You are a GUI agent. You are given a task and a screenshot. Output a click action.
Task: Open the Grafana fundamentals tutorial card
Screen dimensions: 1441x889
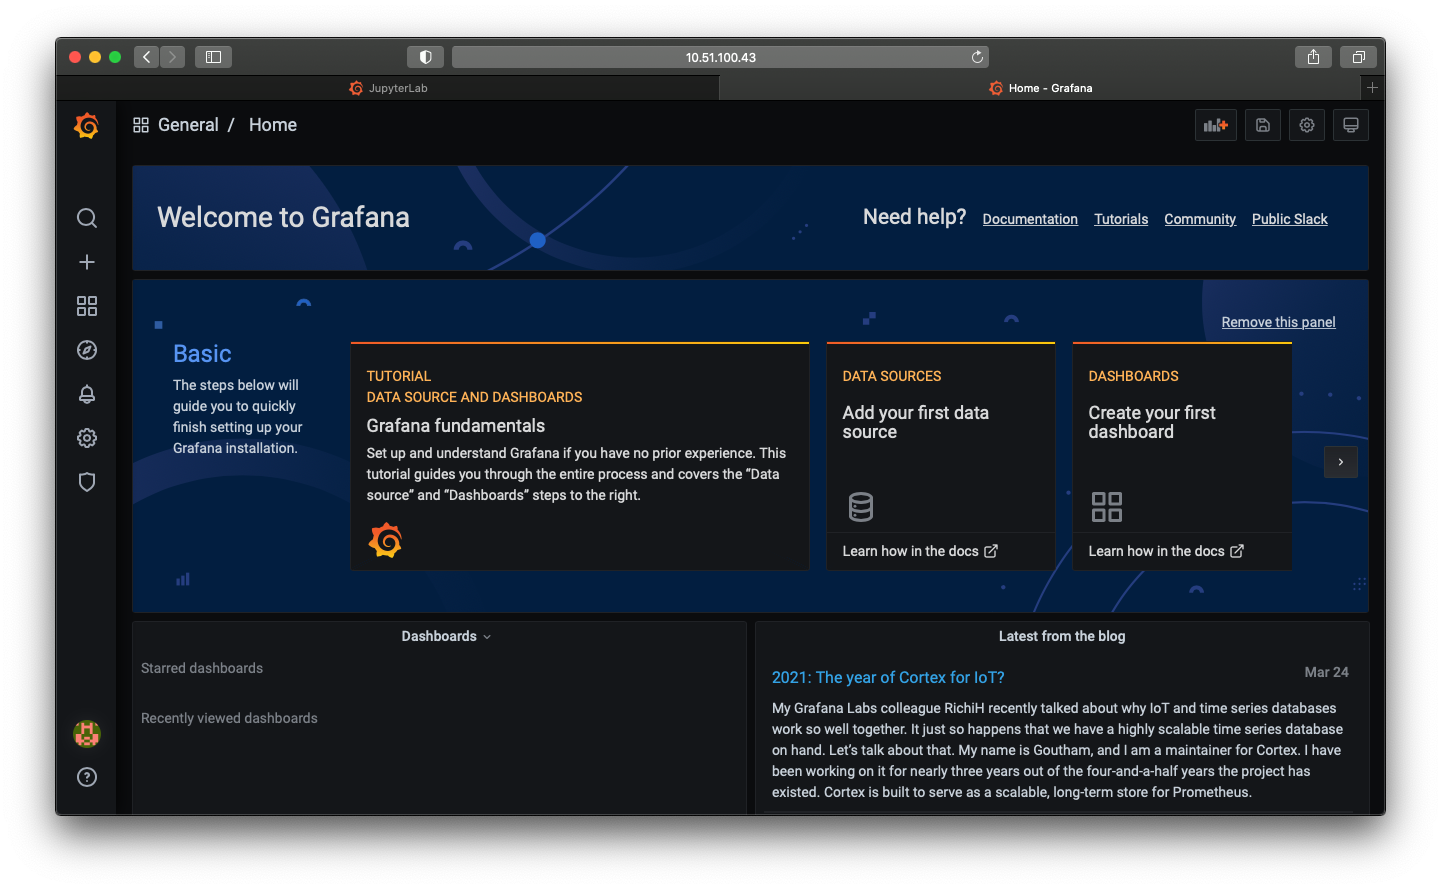(580, 457)
